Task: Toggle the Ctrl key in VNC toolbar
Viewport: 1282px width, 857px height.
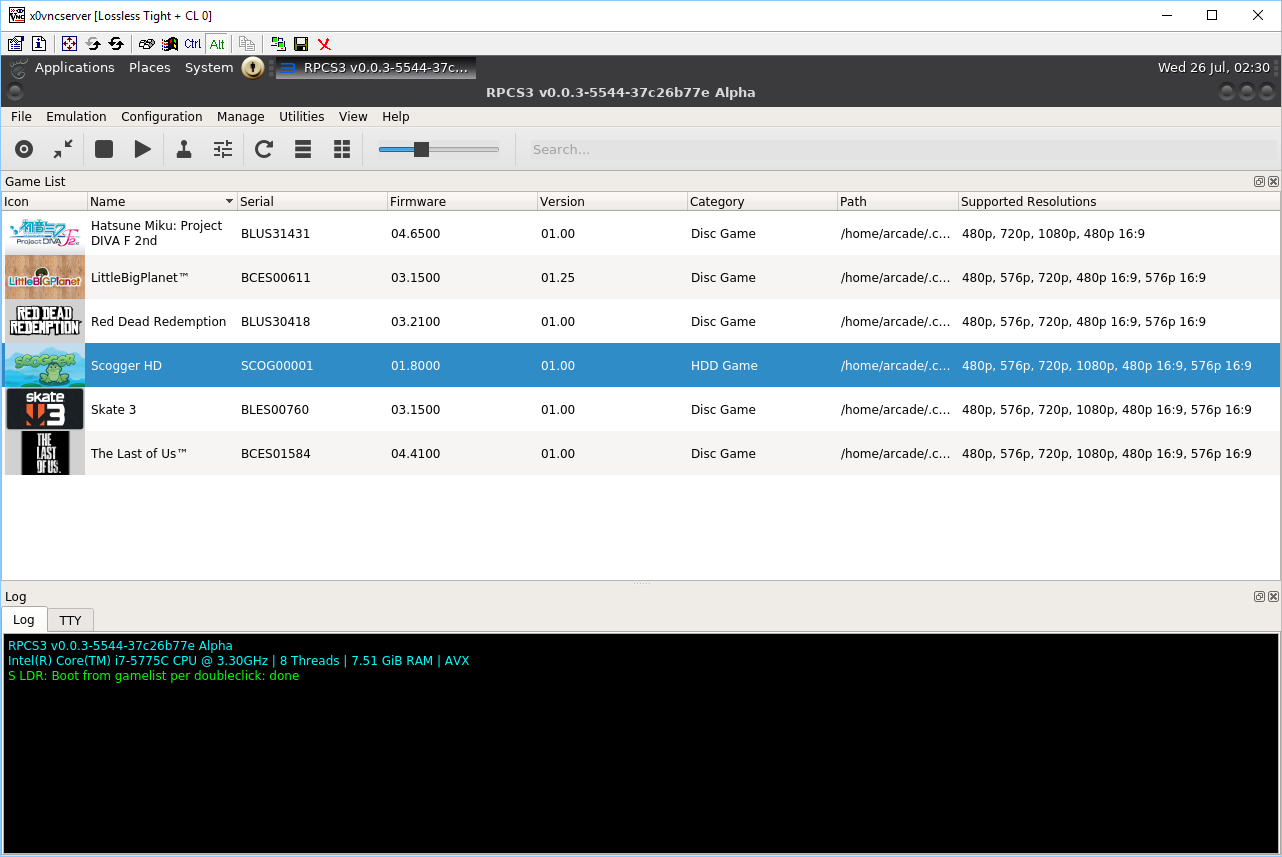Action: (x=193, y=44)
